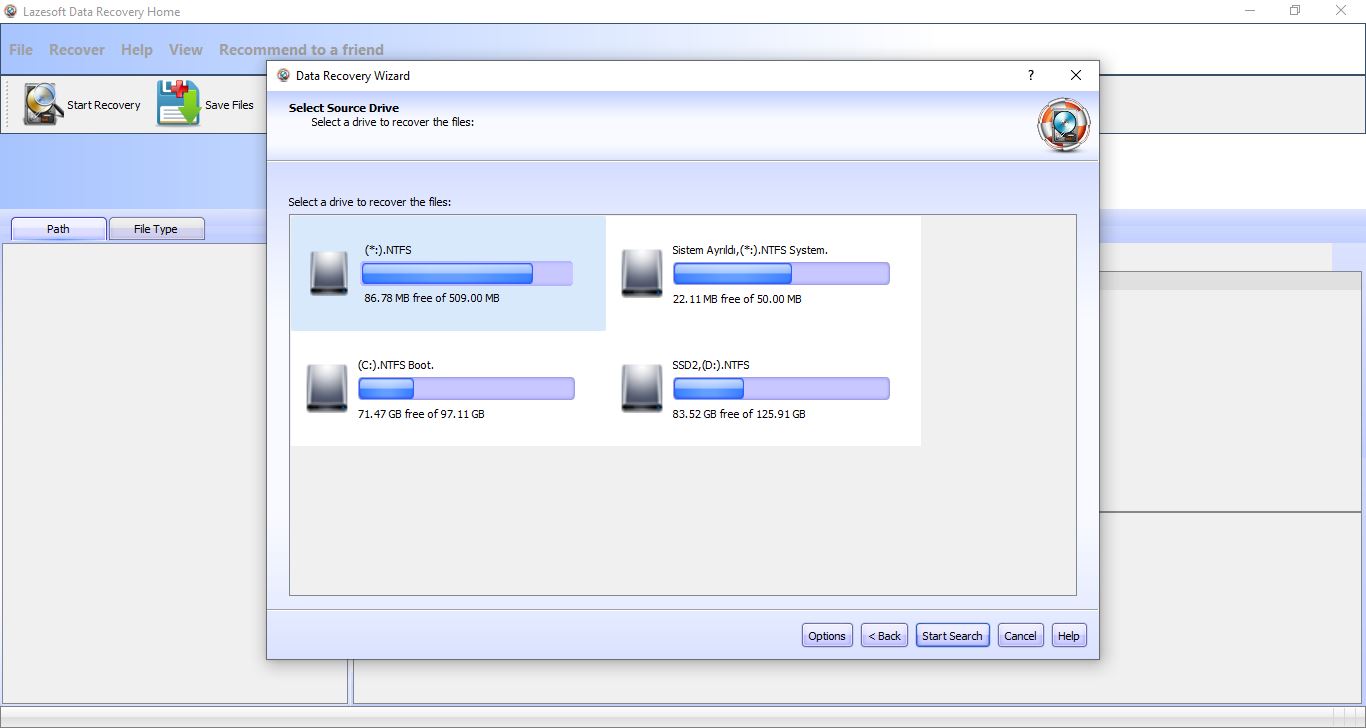Click usage bar of SSD2 D: drive
Image resolution: width=1366 pixels, height=728 pixels.
[781, 389]
